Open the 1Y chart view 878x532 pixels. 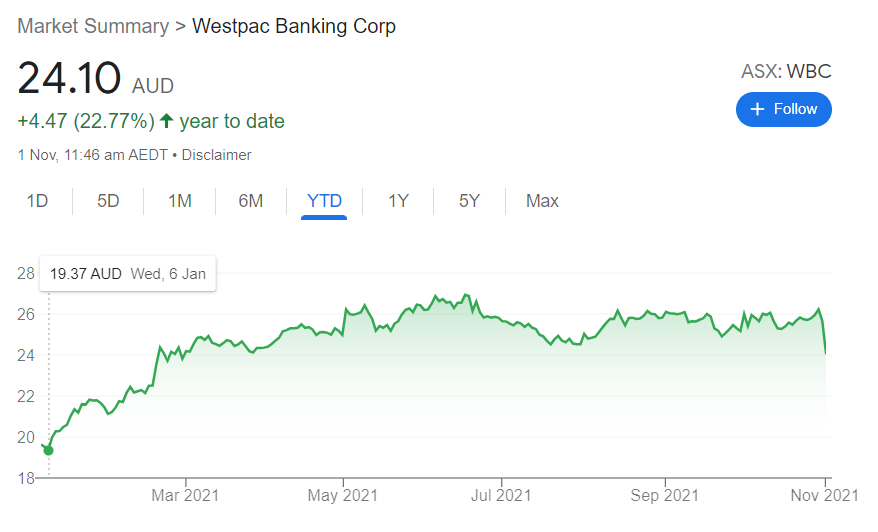pyautogui.click(x=398, y=201)
